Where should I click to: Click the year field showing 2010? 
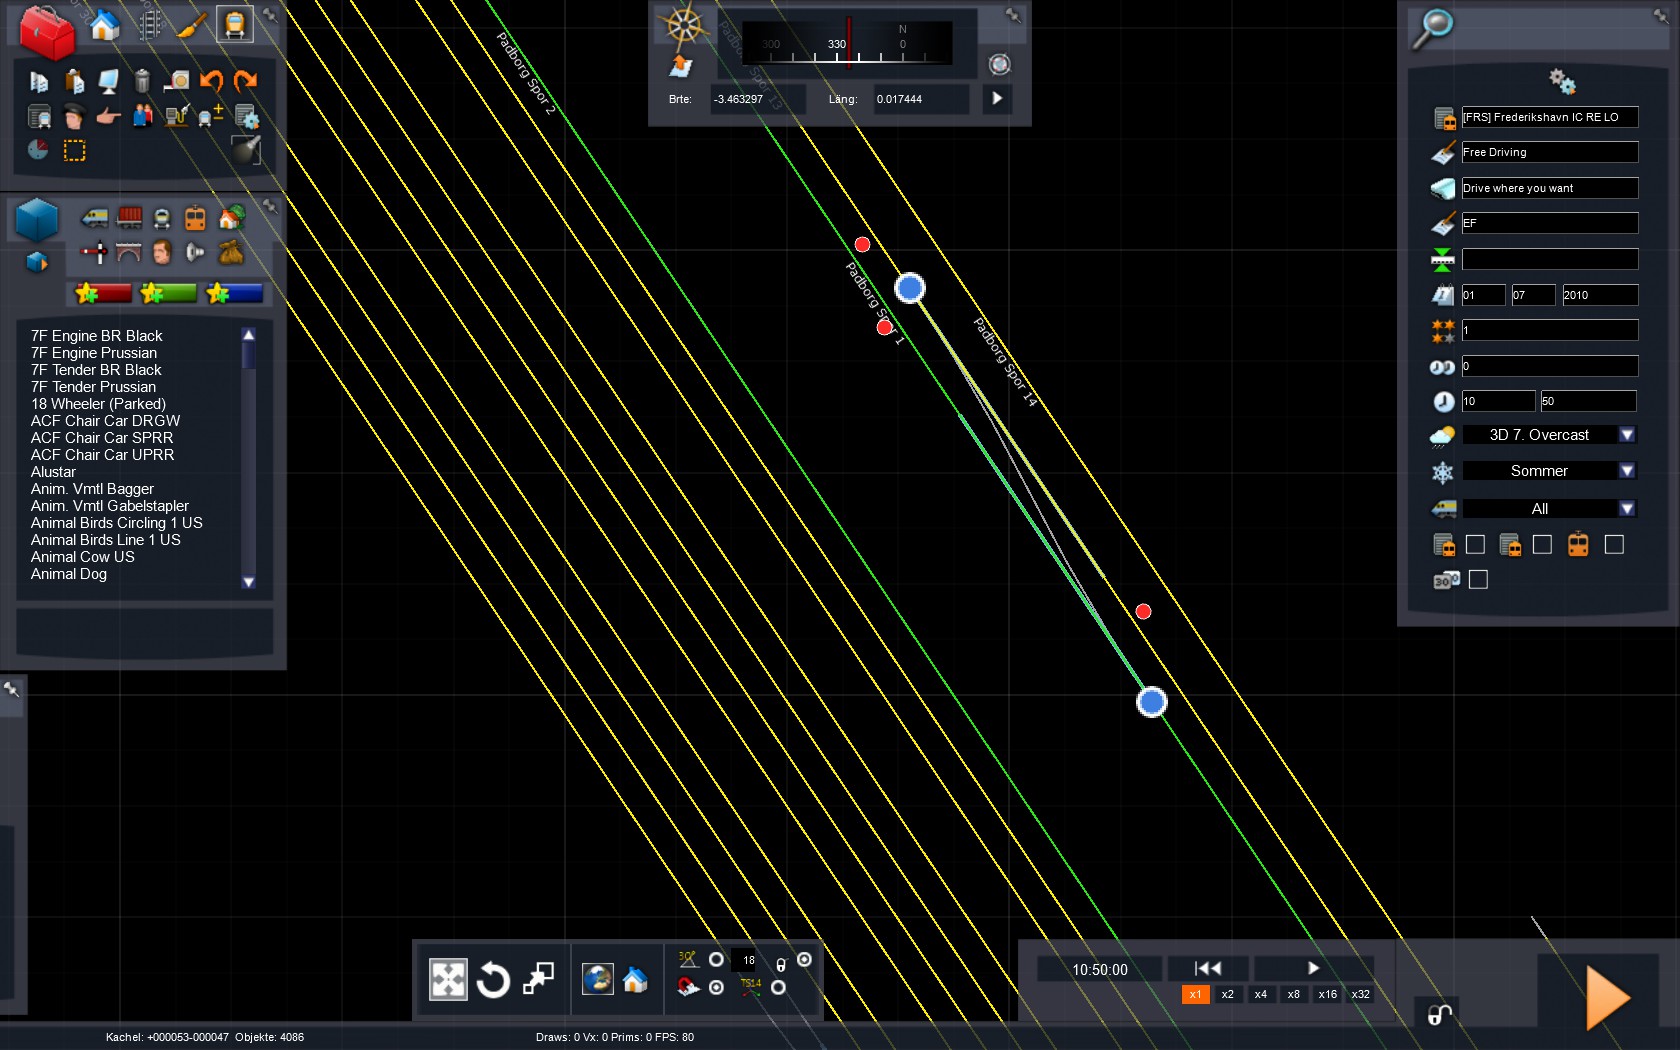(x=1600, y=295)
